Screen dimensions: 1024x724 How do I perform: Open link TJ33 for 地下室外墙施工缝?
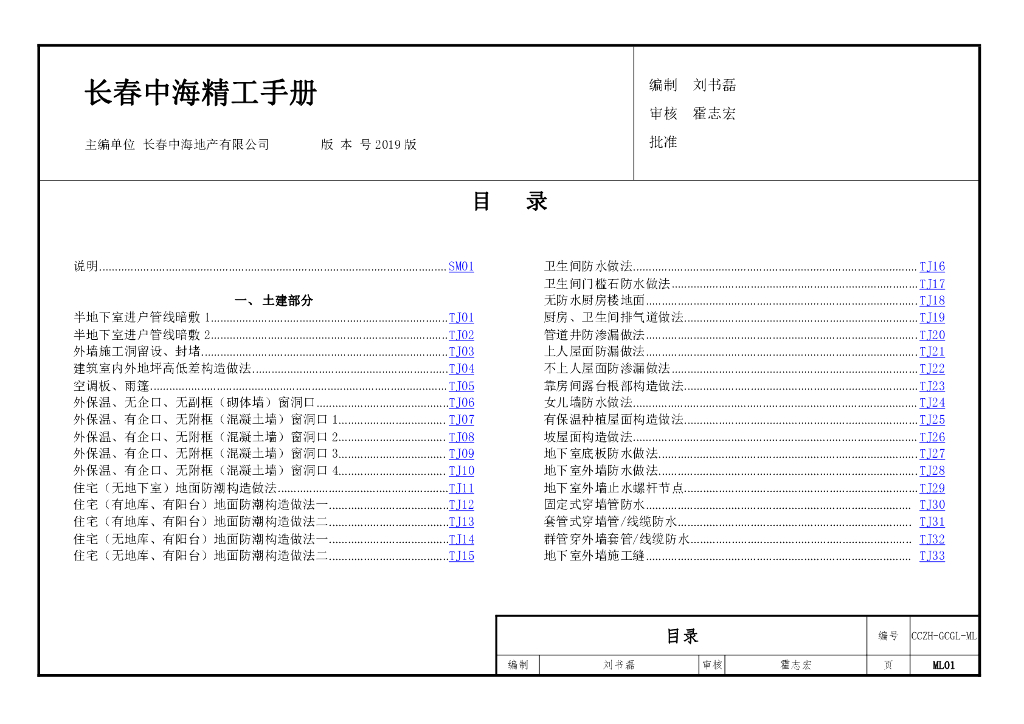[x=932, y=556]
